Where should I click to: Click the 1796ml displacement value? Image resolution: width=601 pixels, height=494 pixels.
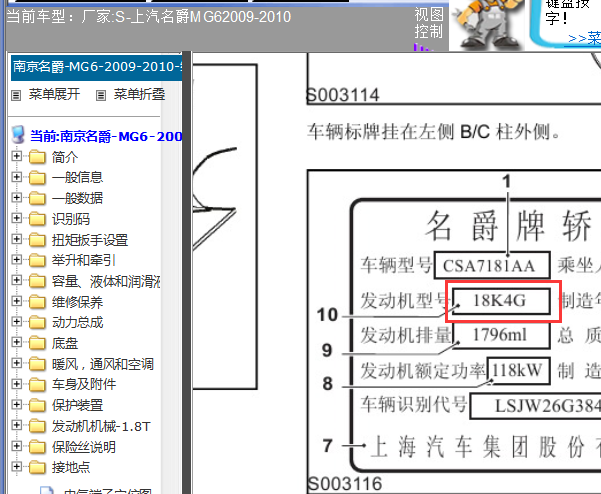pyautogui.click(x=501, y=335)
